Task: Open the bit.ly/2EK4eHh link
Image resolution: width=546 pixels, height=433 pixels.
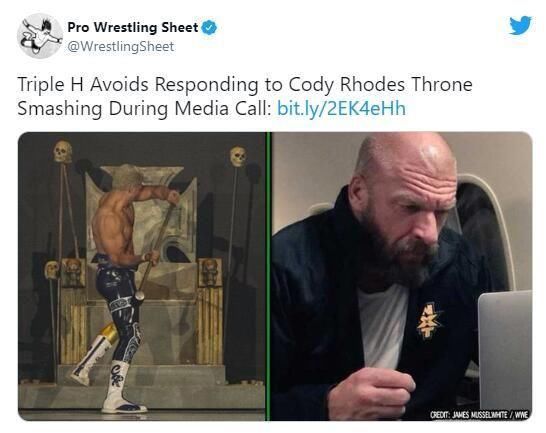Action: pos(341,108)
